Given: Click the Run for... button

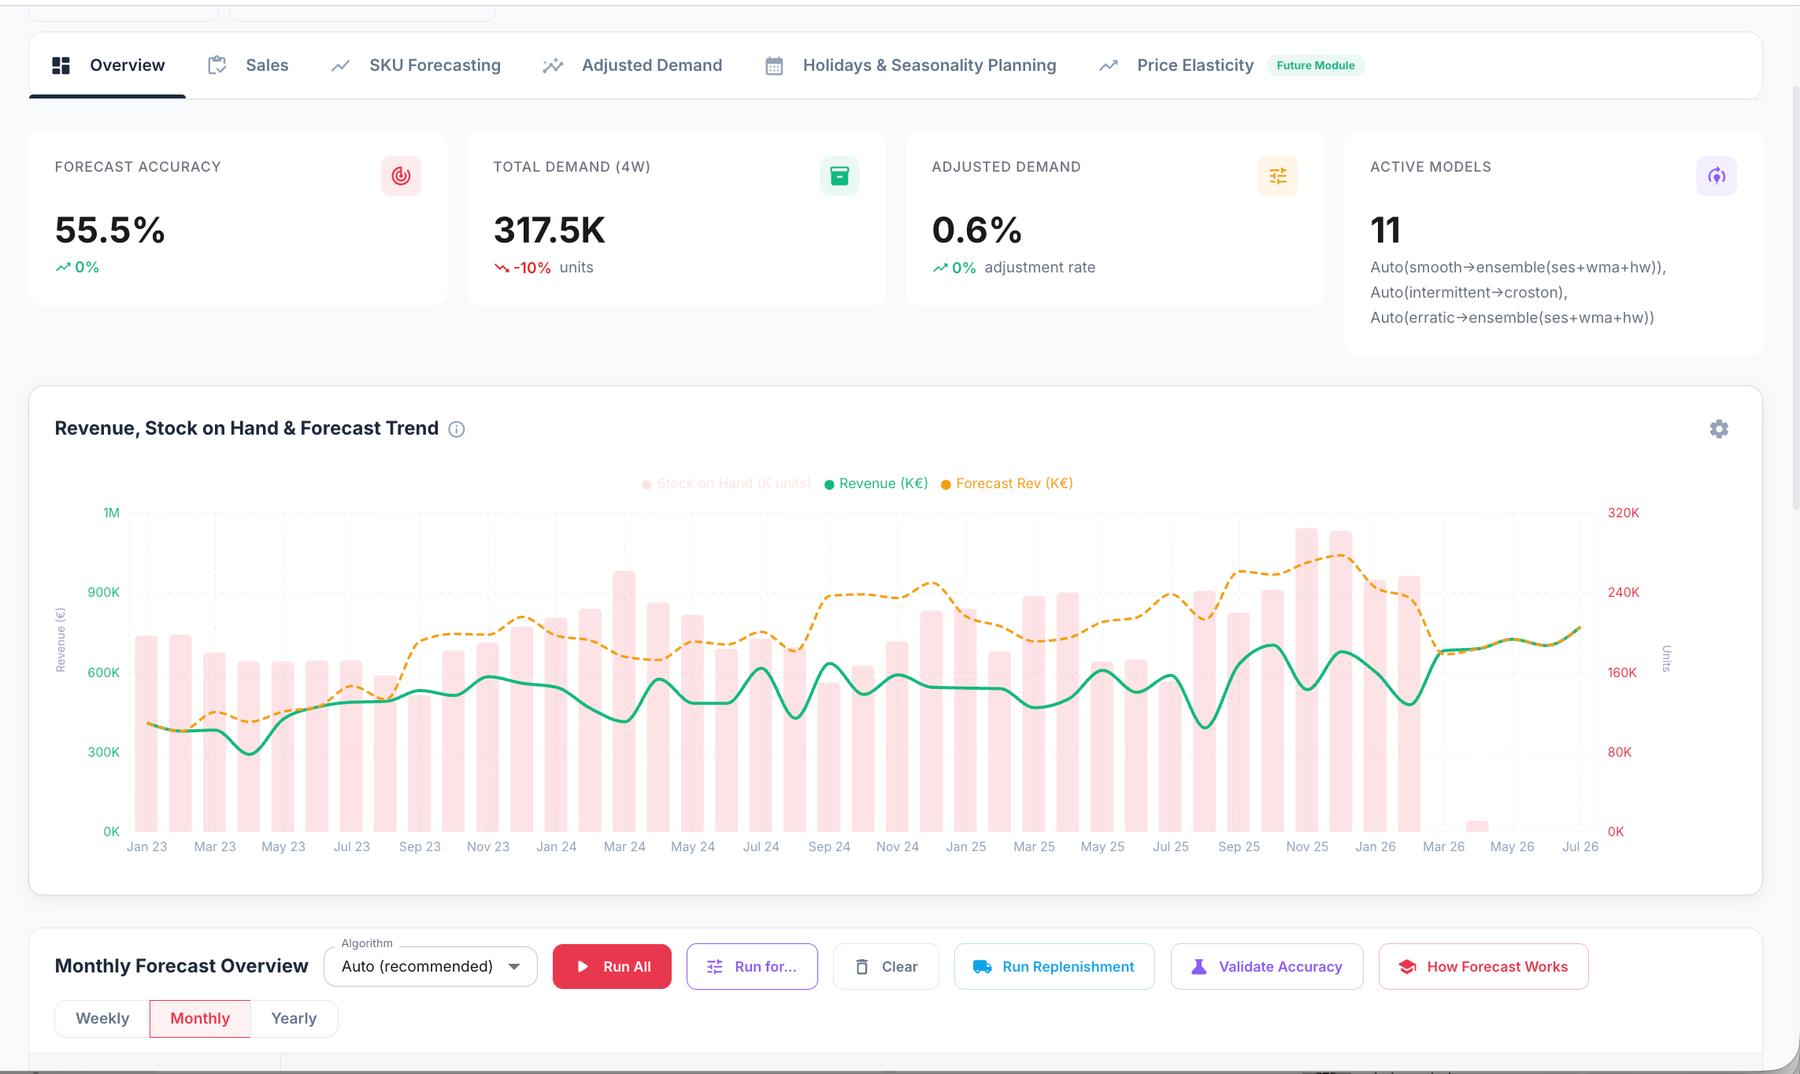Looking at the screenshot, I should [x=752, y=966].
